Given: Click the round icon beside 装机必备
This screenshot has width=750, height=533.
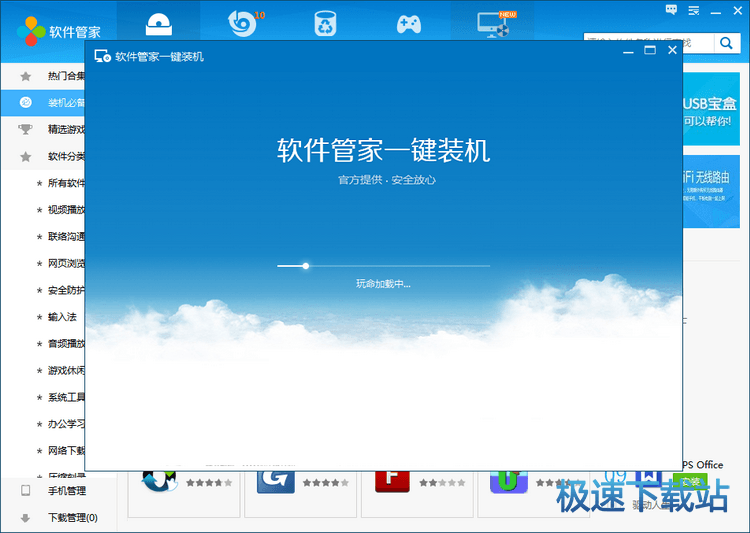Looking at the screenshot, I should pos(25,102).
